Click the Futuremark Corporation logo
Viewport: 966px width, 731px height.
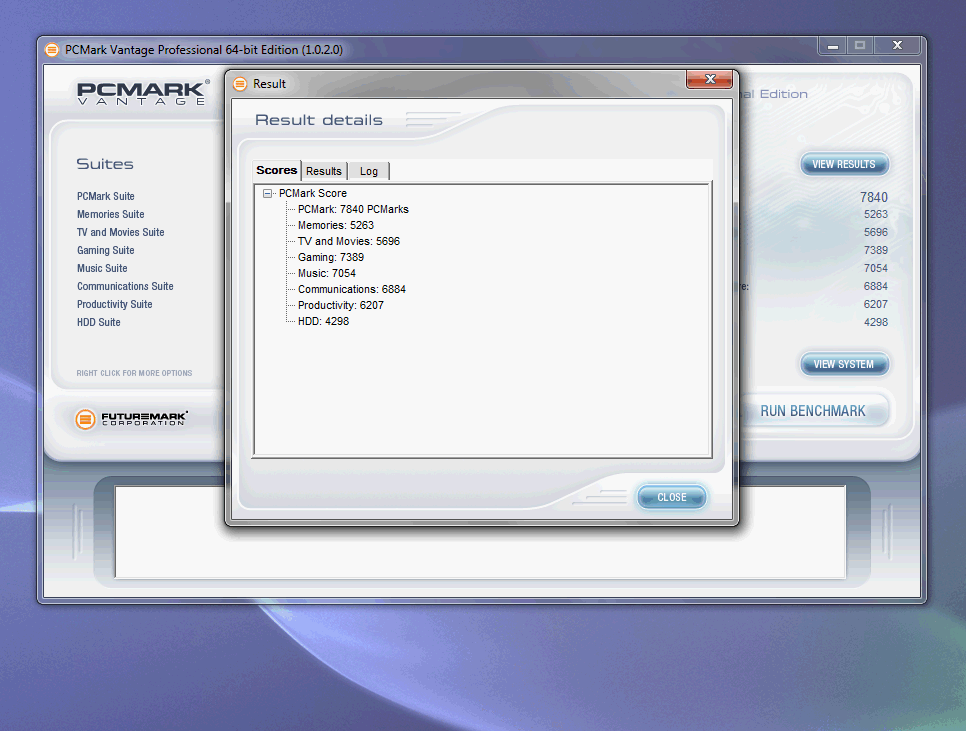pos(131,419)
